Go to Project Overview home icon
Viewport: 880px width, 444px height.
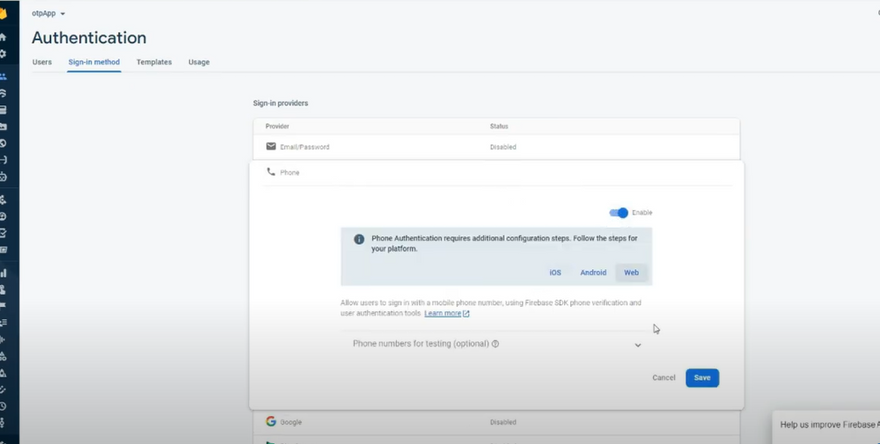coord(3,37)
